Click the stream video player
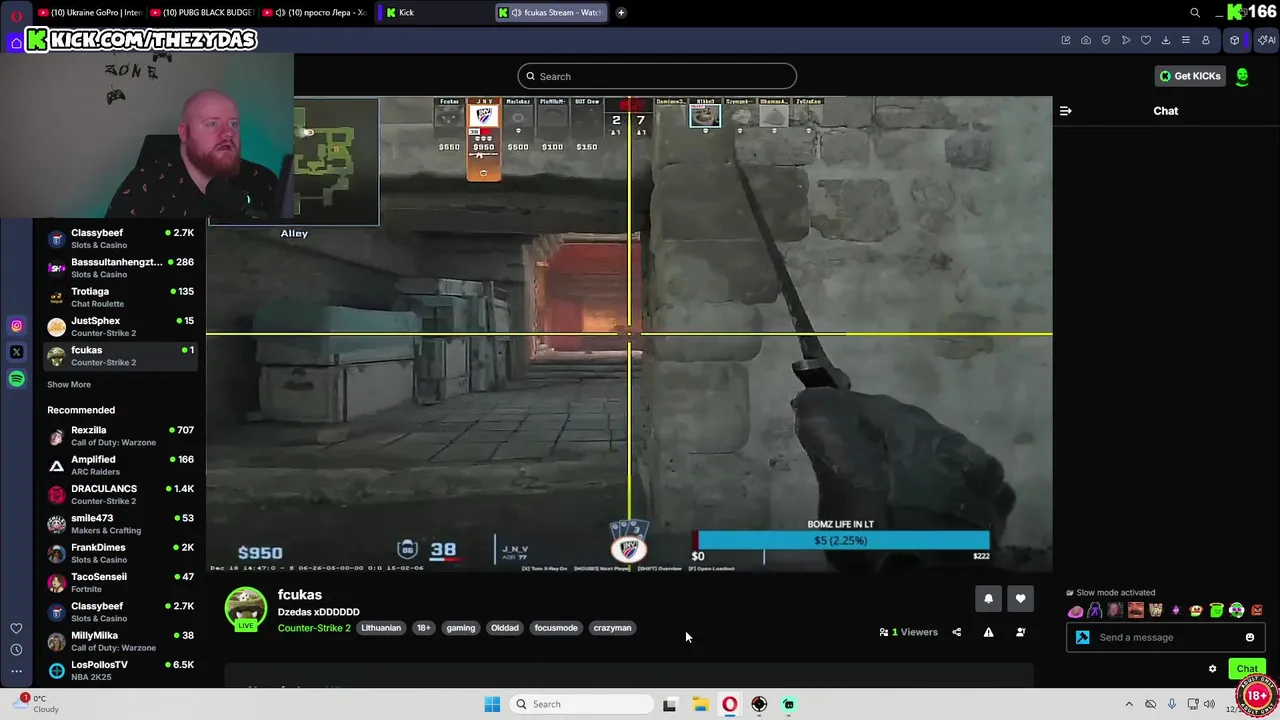This screenshot has width=1280, height=720. click(629, 335)
